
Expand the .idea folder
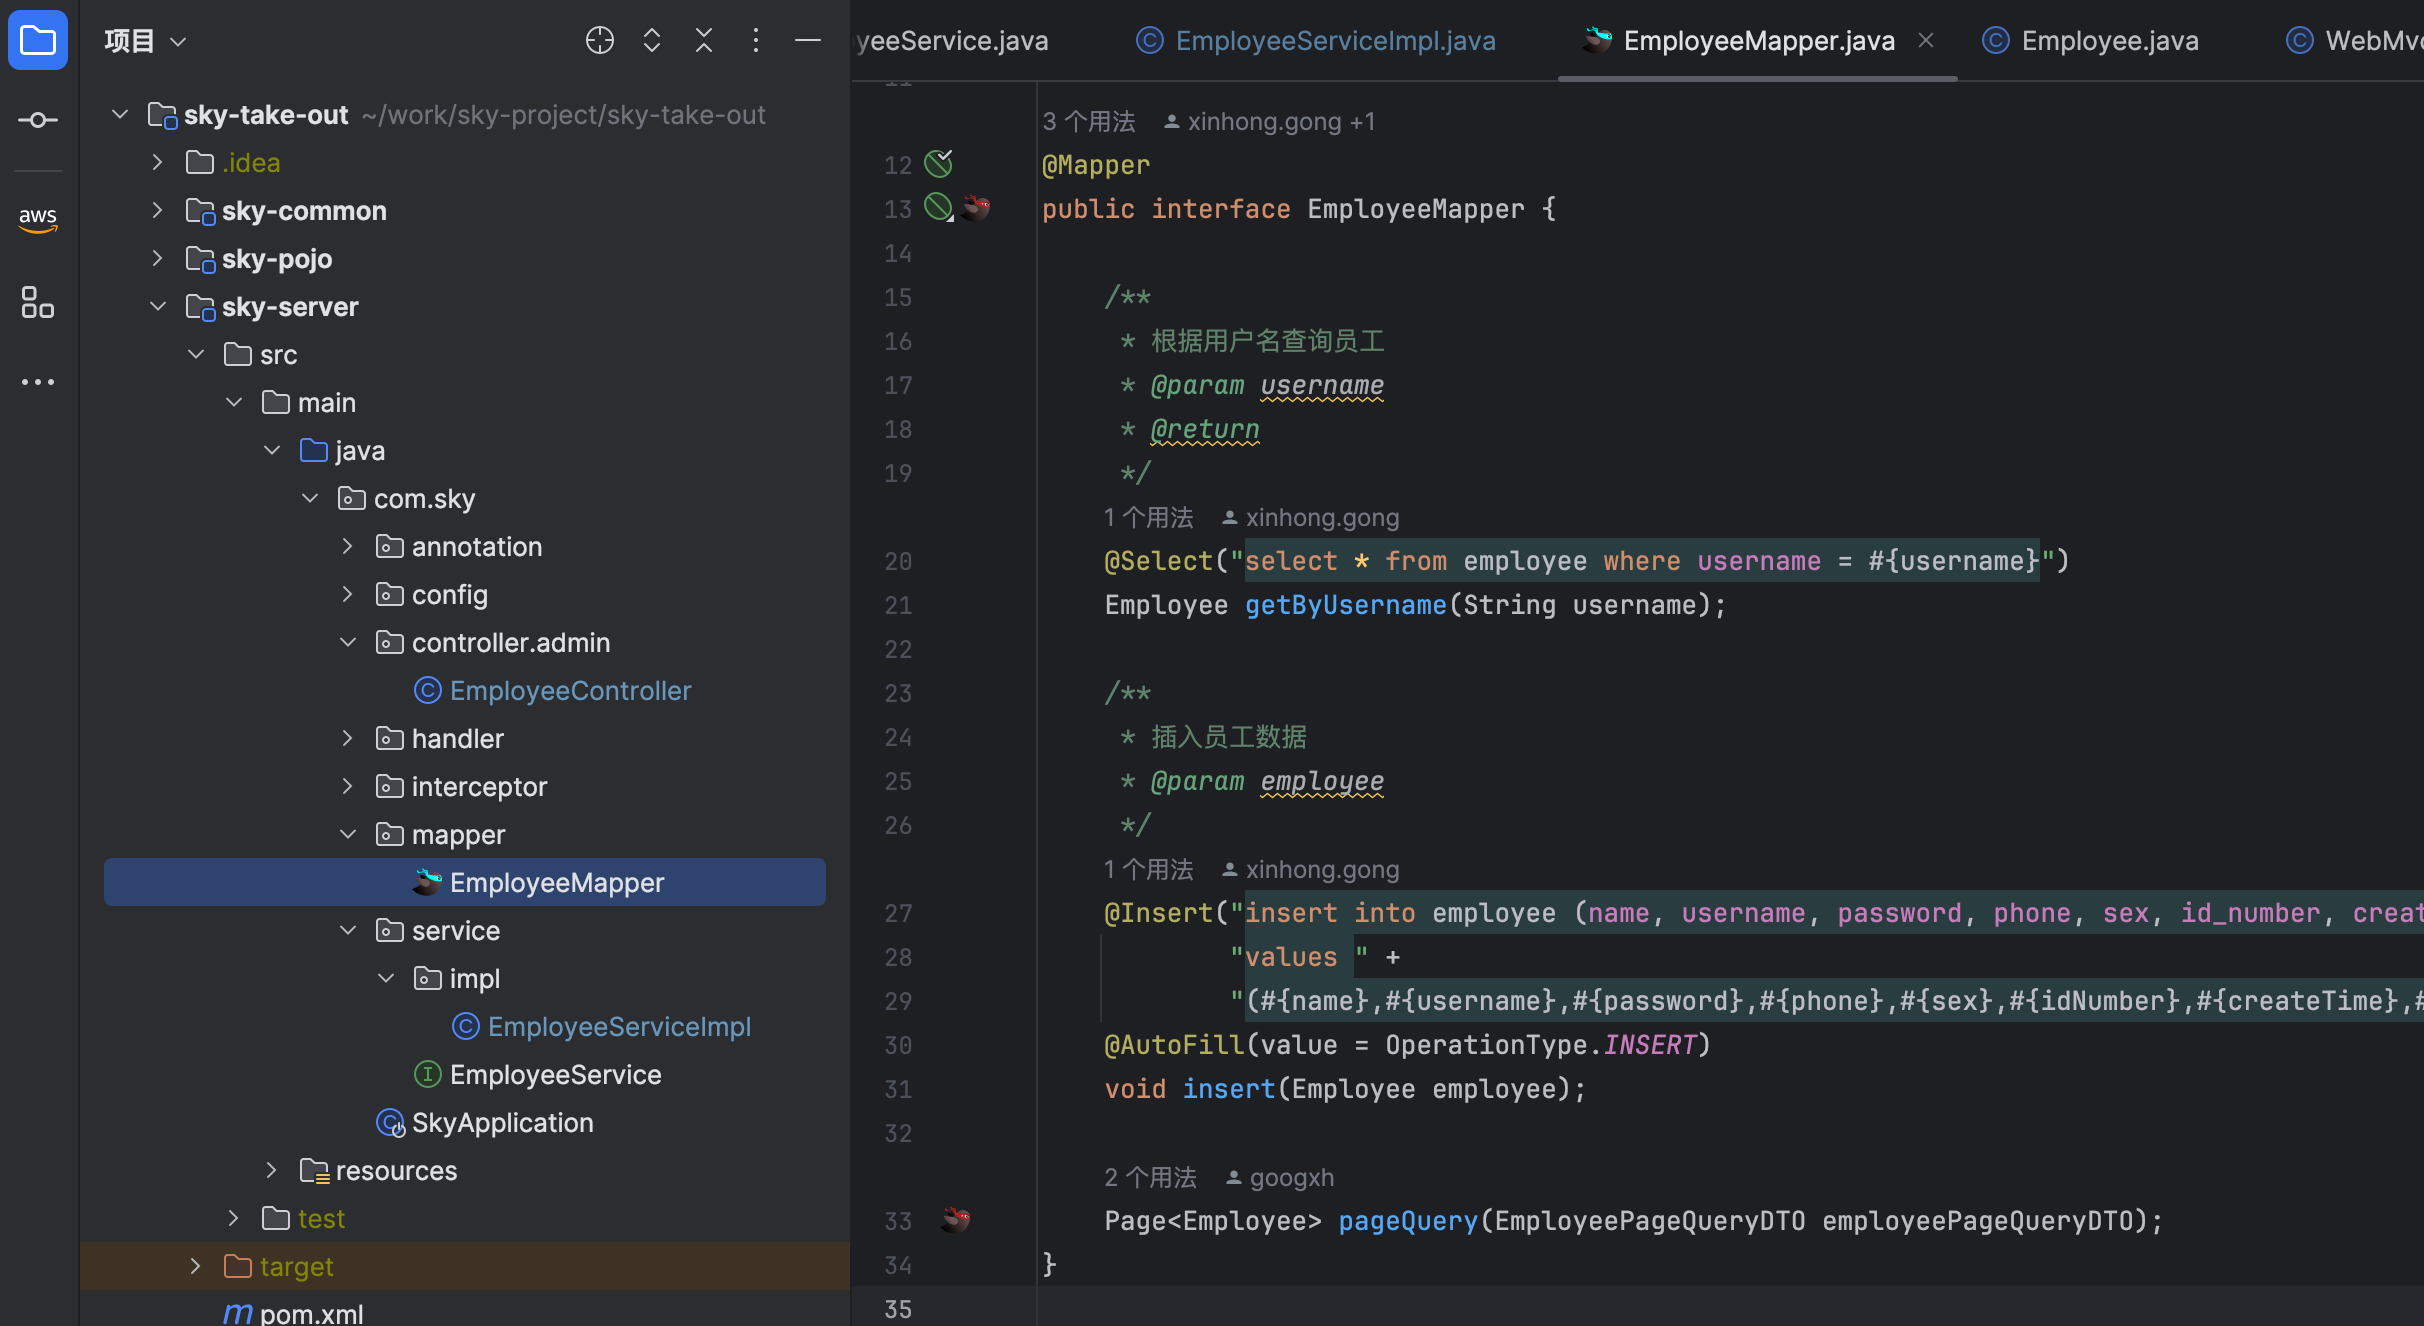(158, 162)
